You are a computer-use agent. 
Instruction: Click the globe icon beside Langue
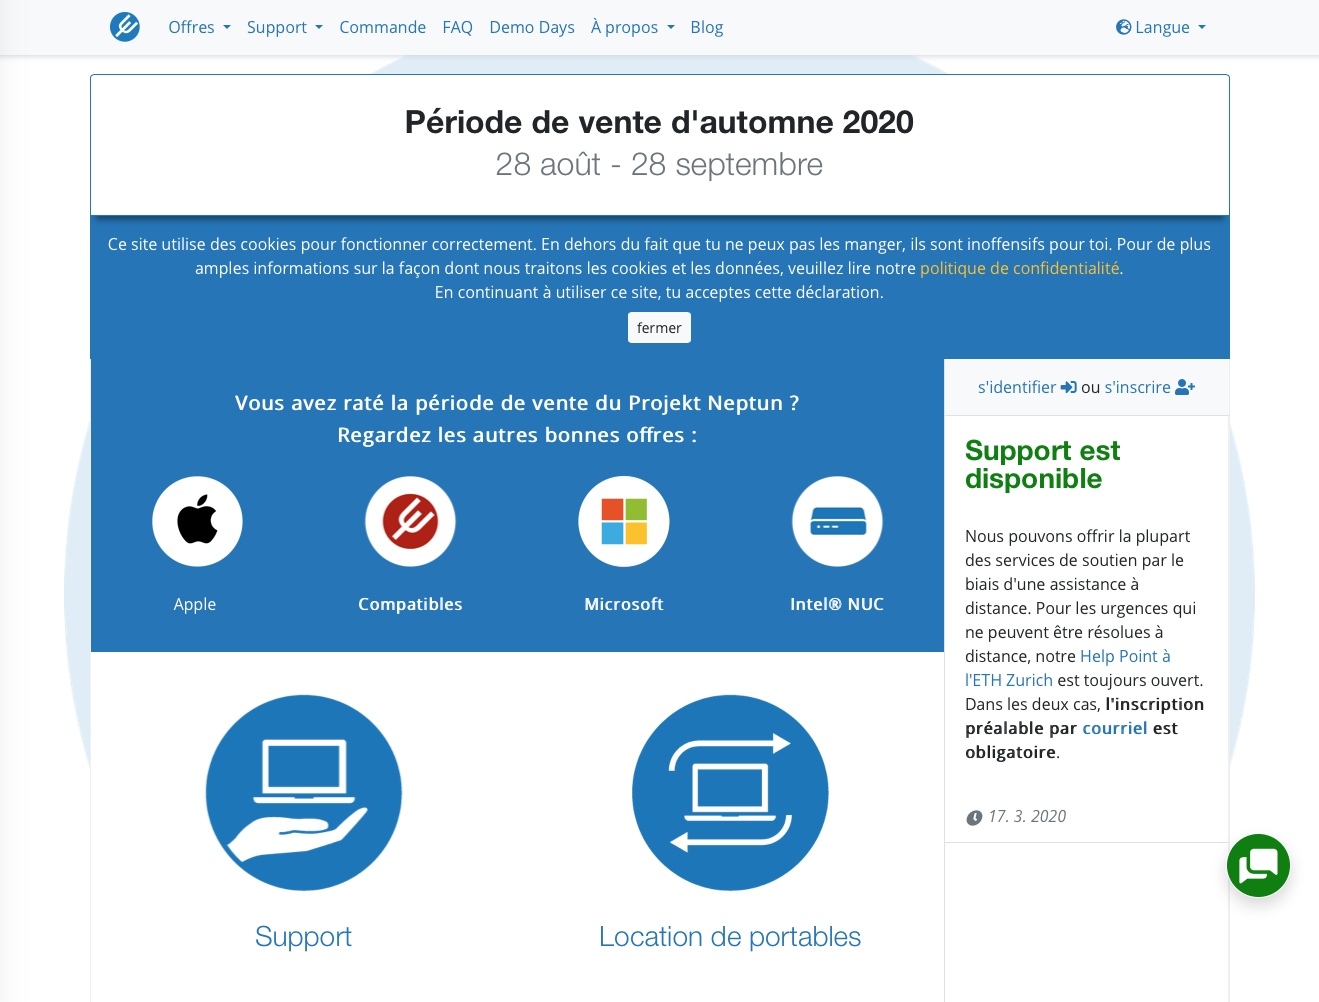tap(1124, 27)
